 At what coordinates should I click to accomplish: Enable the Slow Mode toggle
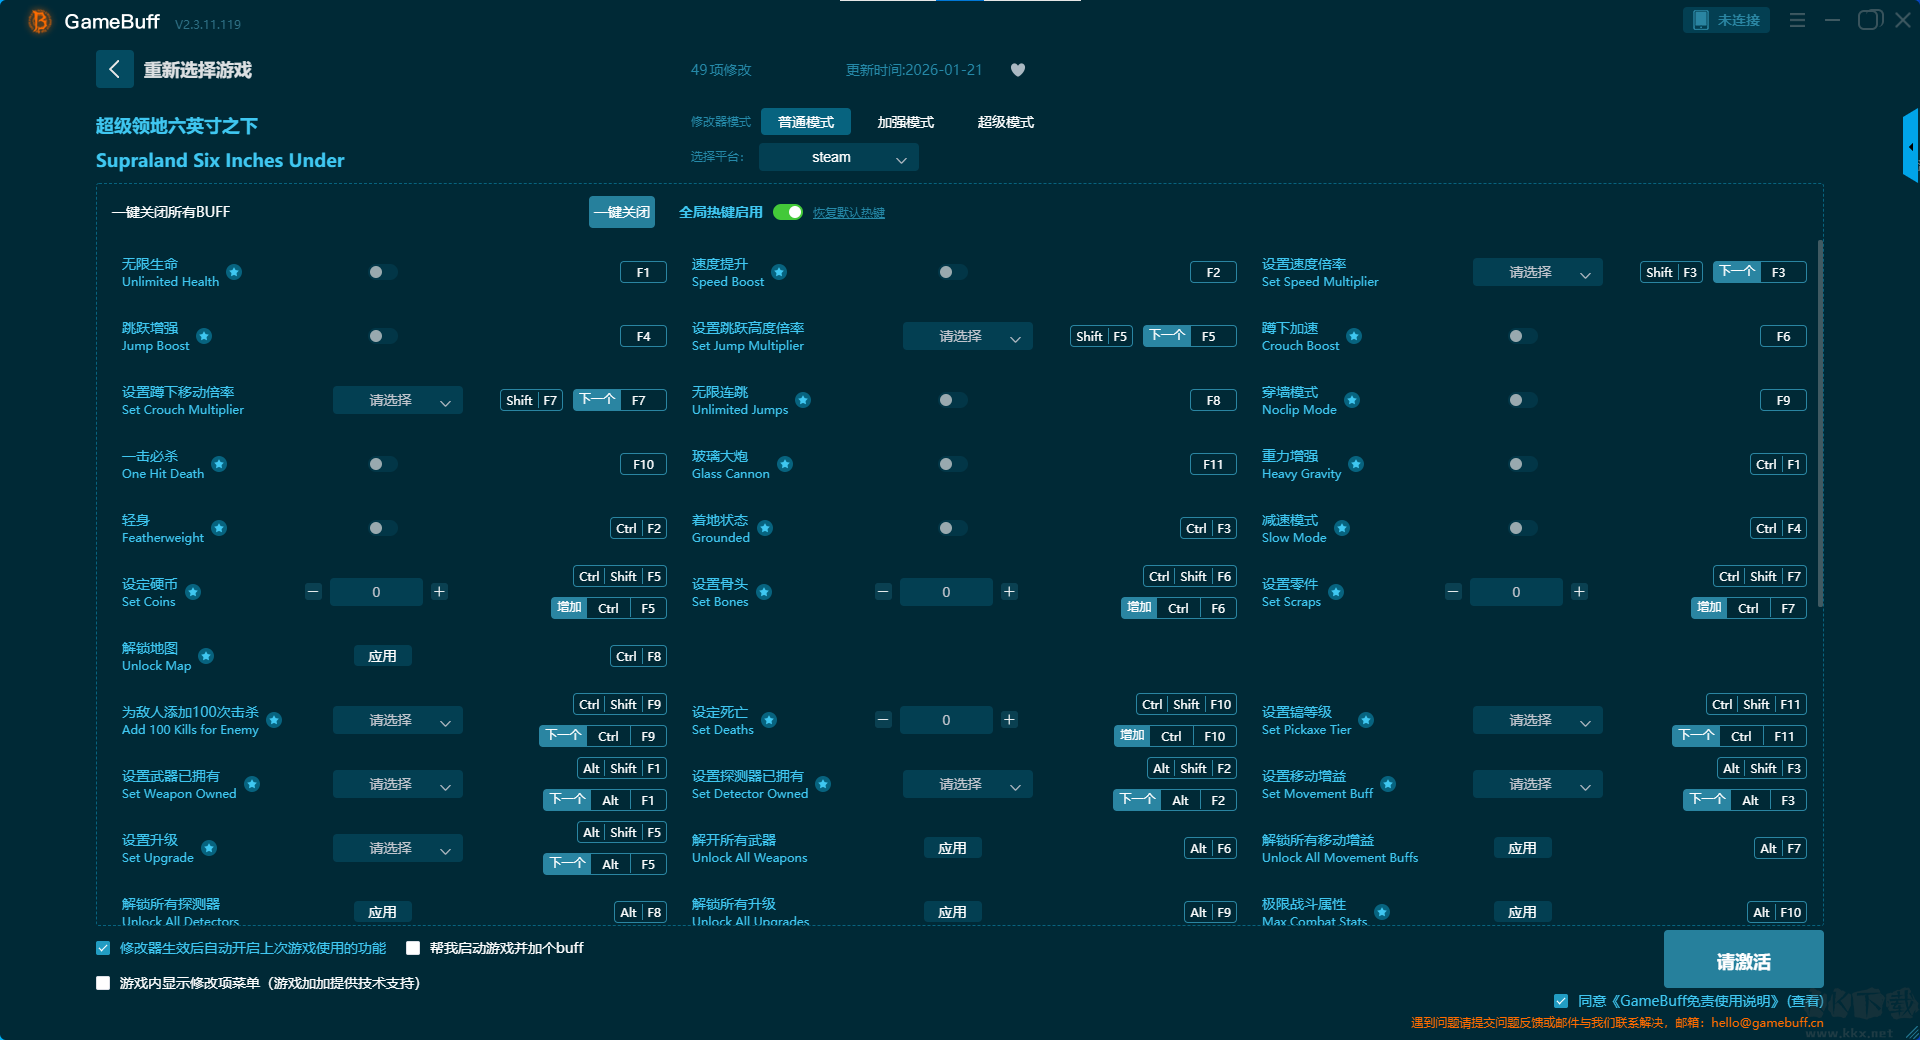pos(1522,528)
